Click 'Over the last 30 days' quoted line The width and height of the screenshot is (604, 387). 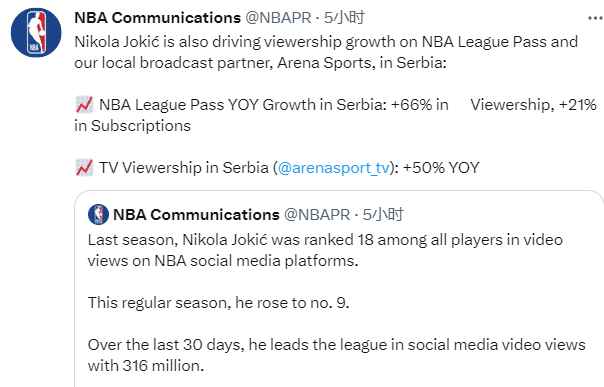pyautogui.click(x=336, y=345)
